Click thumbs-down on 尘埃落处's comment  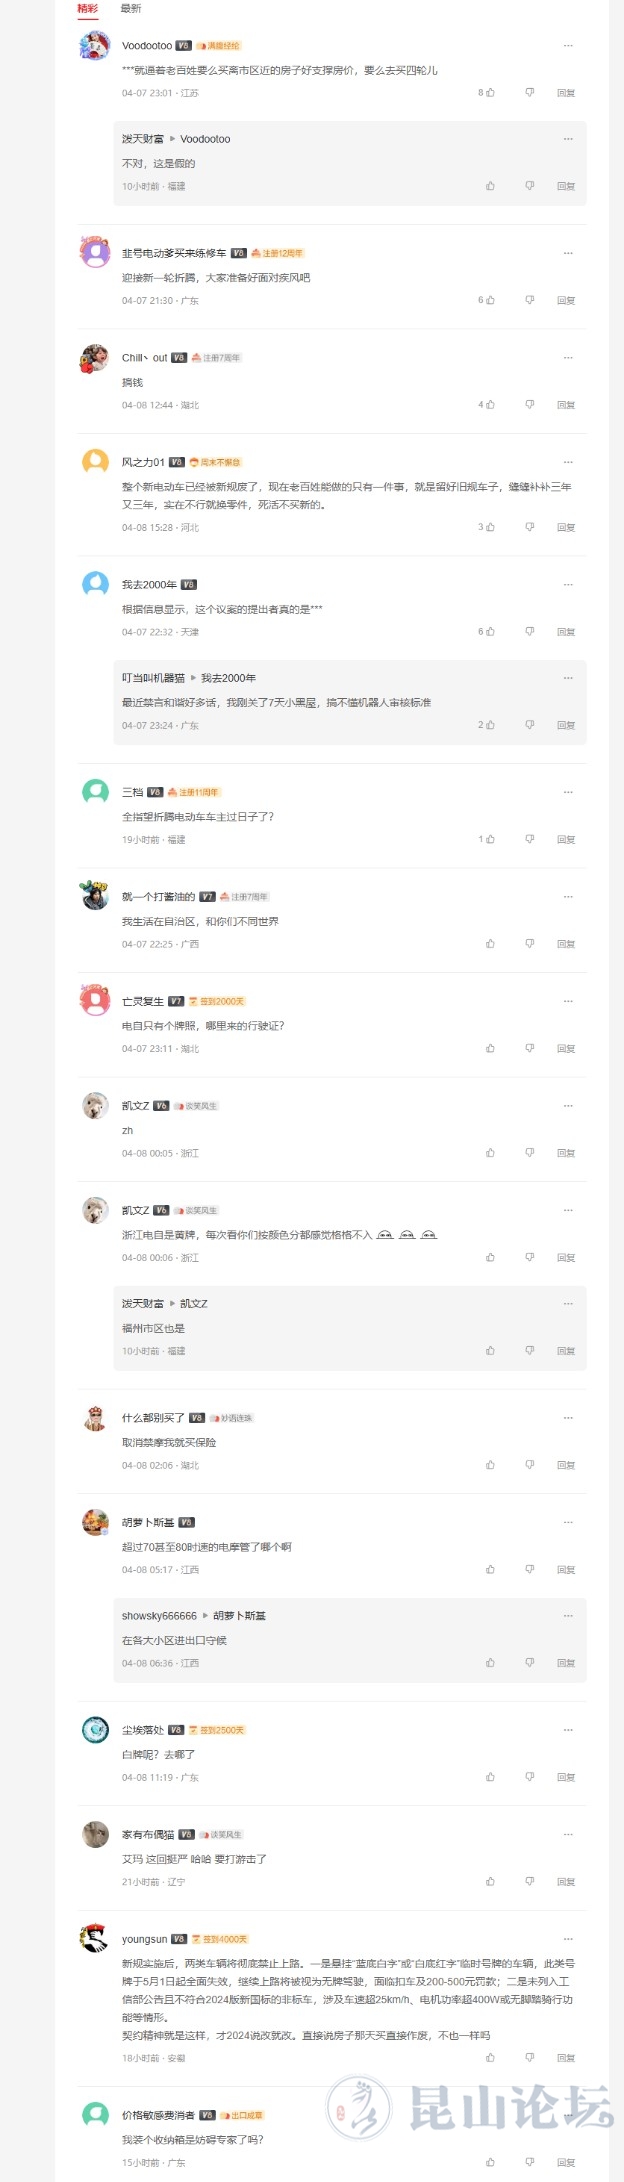530,1777
